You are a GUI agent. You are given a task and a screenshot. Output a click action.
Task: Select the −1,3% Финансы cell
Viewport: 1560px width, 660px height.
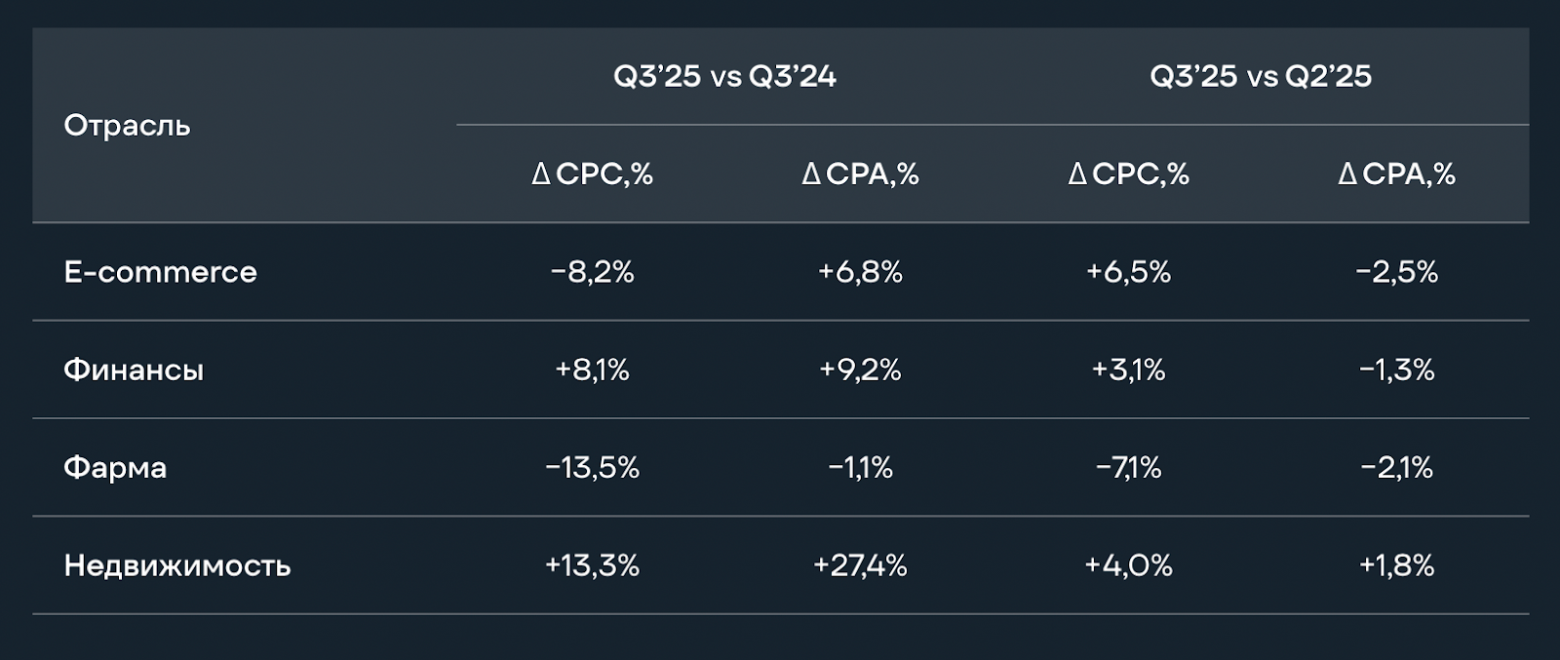pyautogui.click(x=1397, y=370)
